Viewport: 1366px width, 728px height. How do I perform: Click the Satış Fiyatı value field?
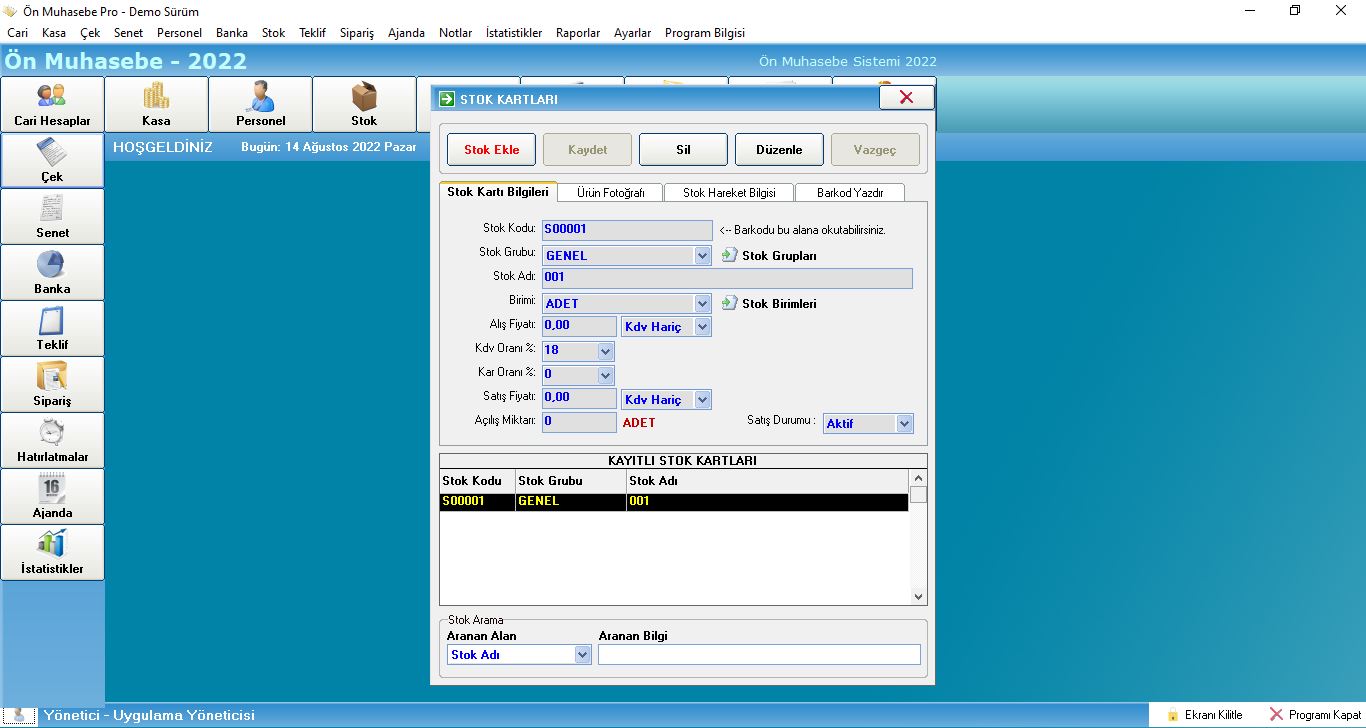pyautogui.click(x=579, y=398)
